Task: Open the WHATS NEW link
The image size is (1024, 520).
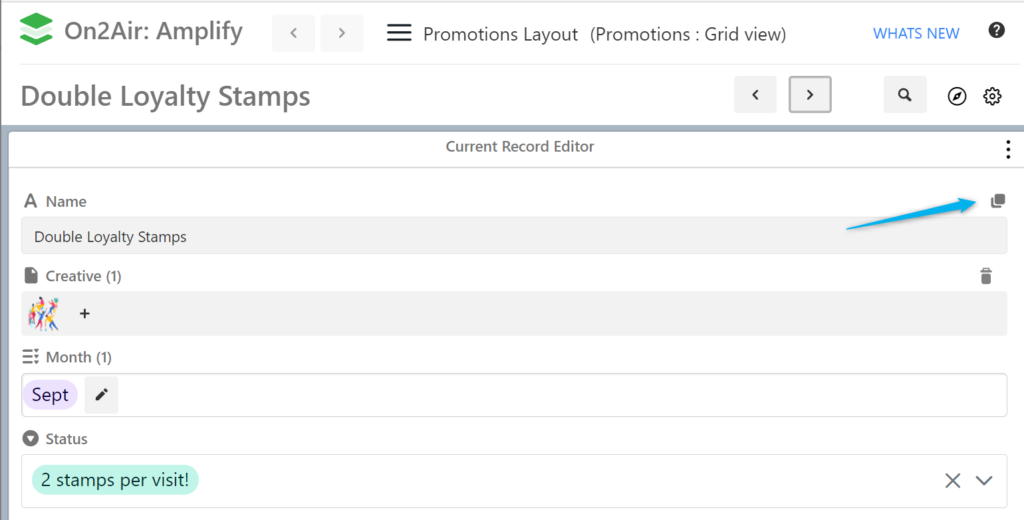Action: [916, 33]
